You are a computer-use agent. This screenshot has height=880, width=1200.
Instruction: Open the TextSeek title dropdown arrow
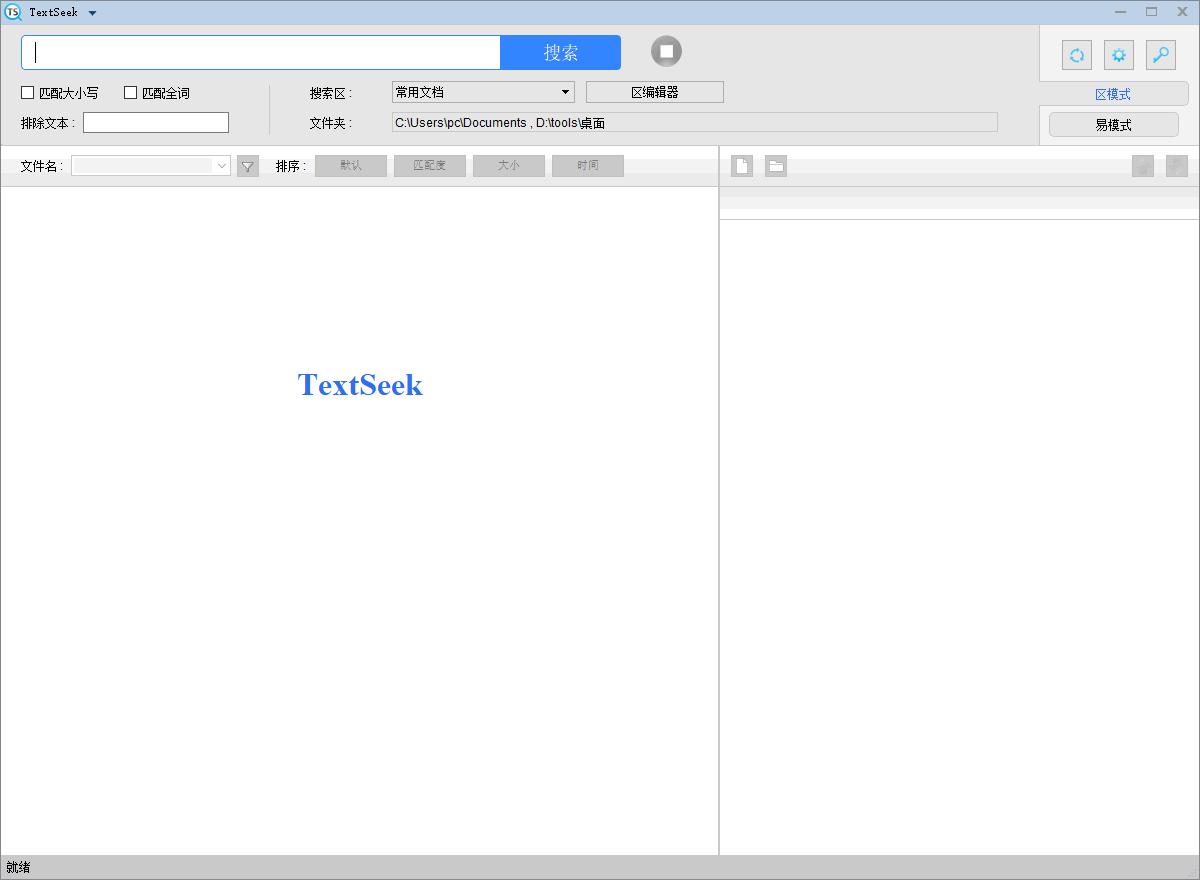coord(92,13)
